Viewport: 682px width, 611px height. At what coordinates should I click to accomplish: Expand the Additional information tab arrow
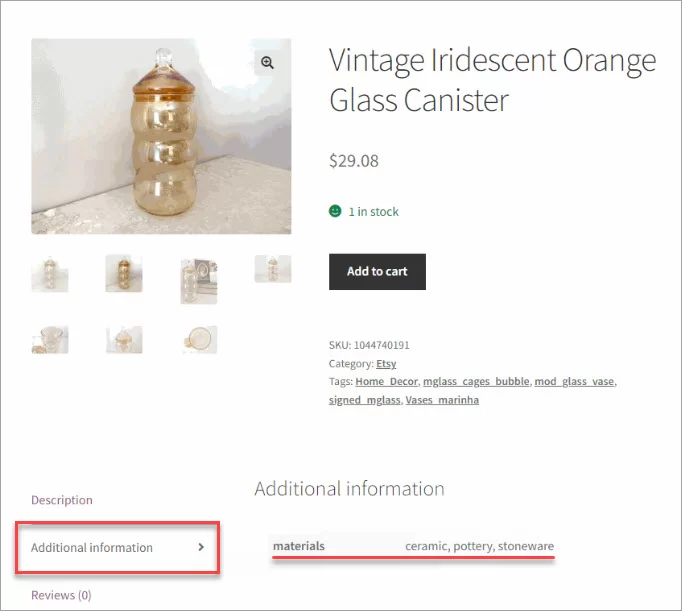(201, 547)
